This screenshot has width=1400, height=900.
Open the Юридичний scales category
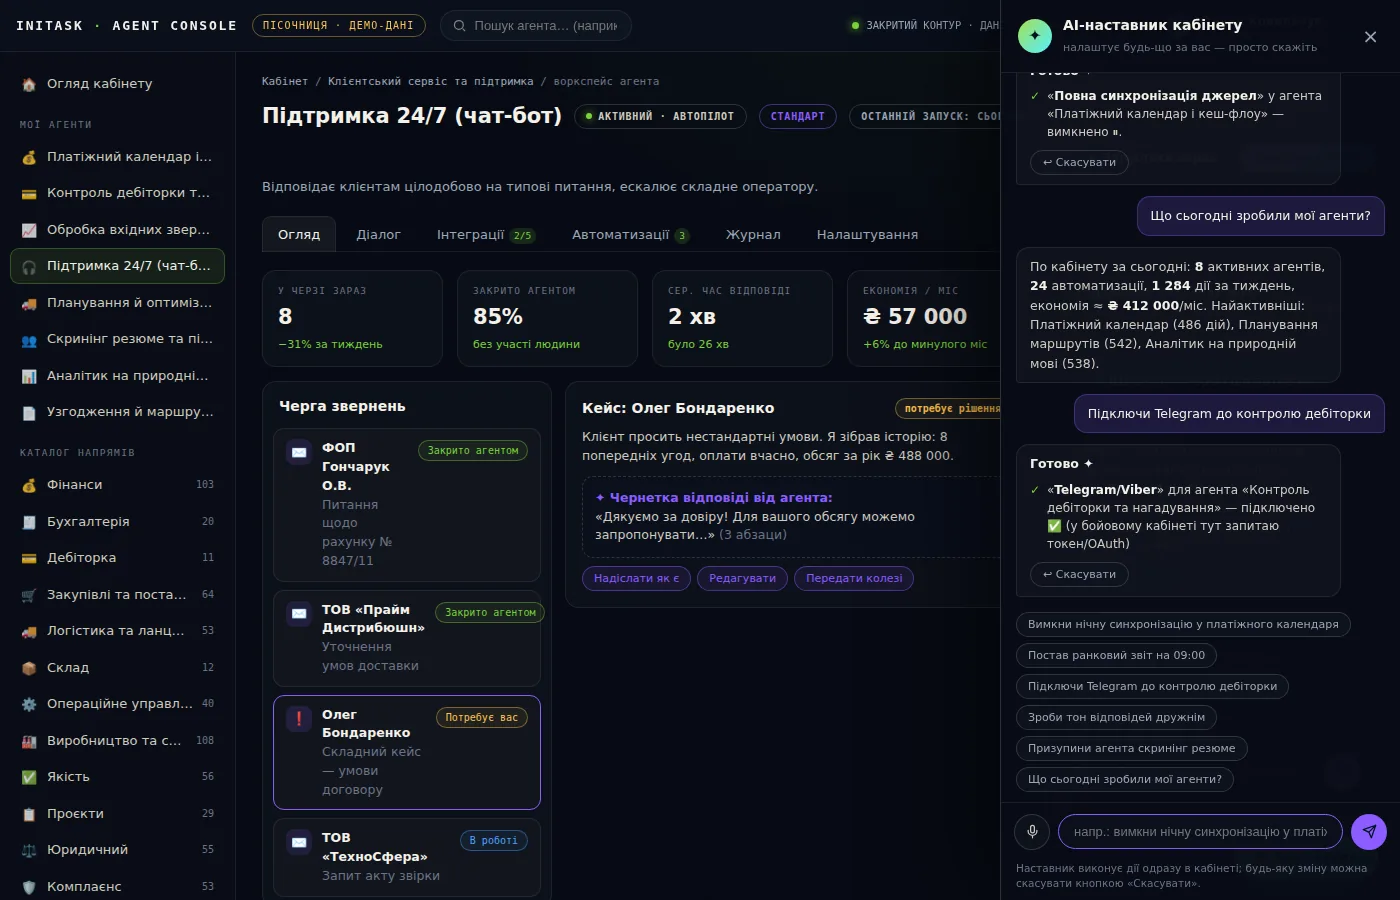(117, 850)
